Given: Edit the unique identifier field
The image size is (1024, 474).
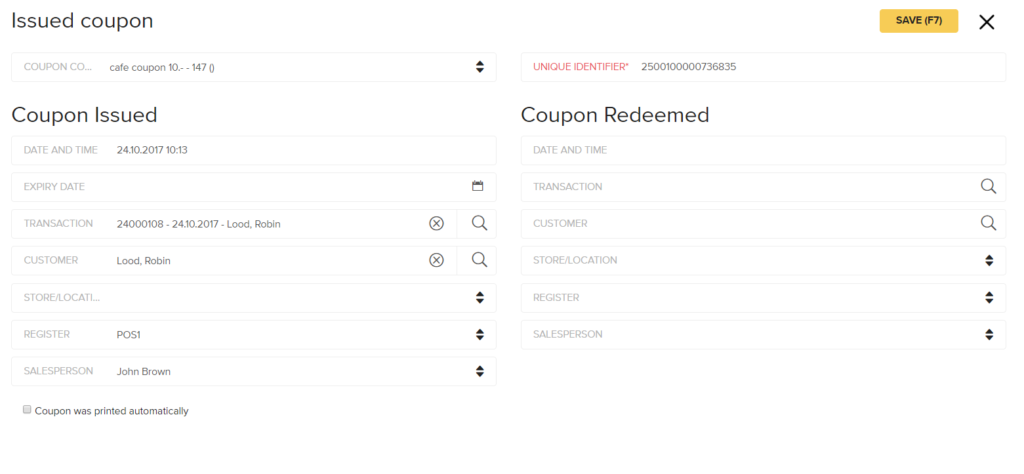Looking at the screenshot, I should [763, 67].
